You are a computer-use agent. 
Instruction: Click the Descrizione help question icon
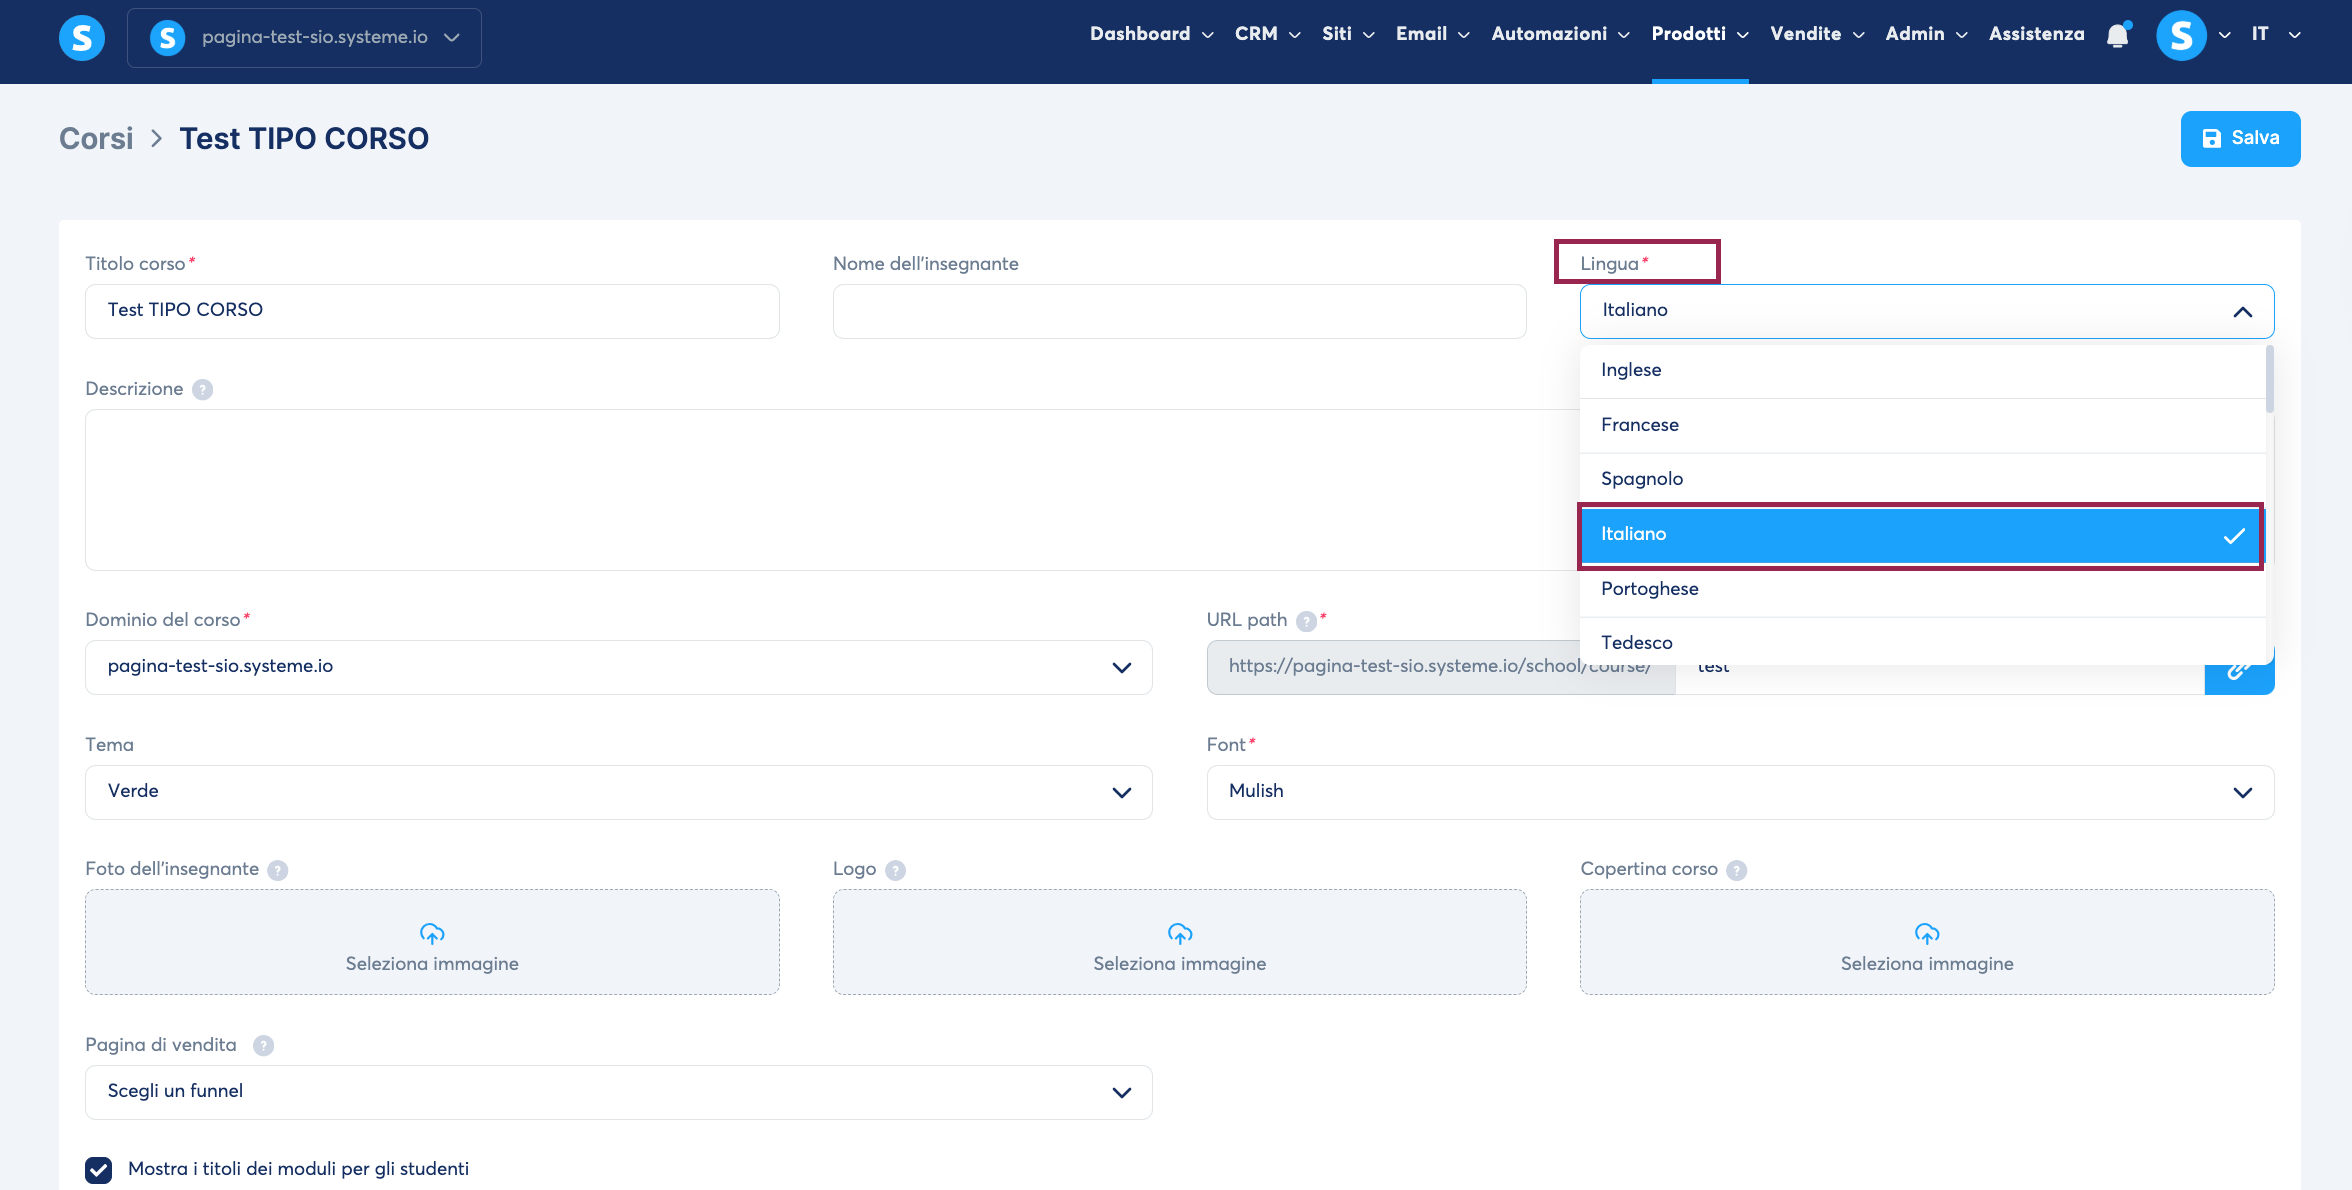pos(203,390)
